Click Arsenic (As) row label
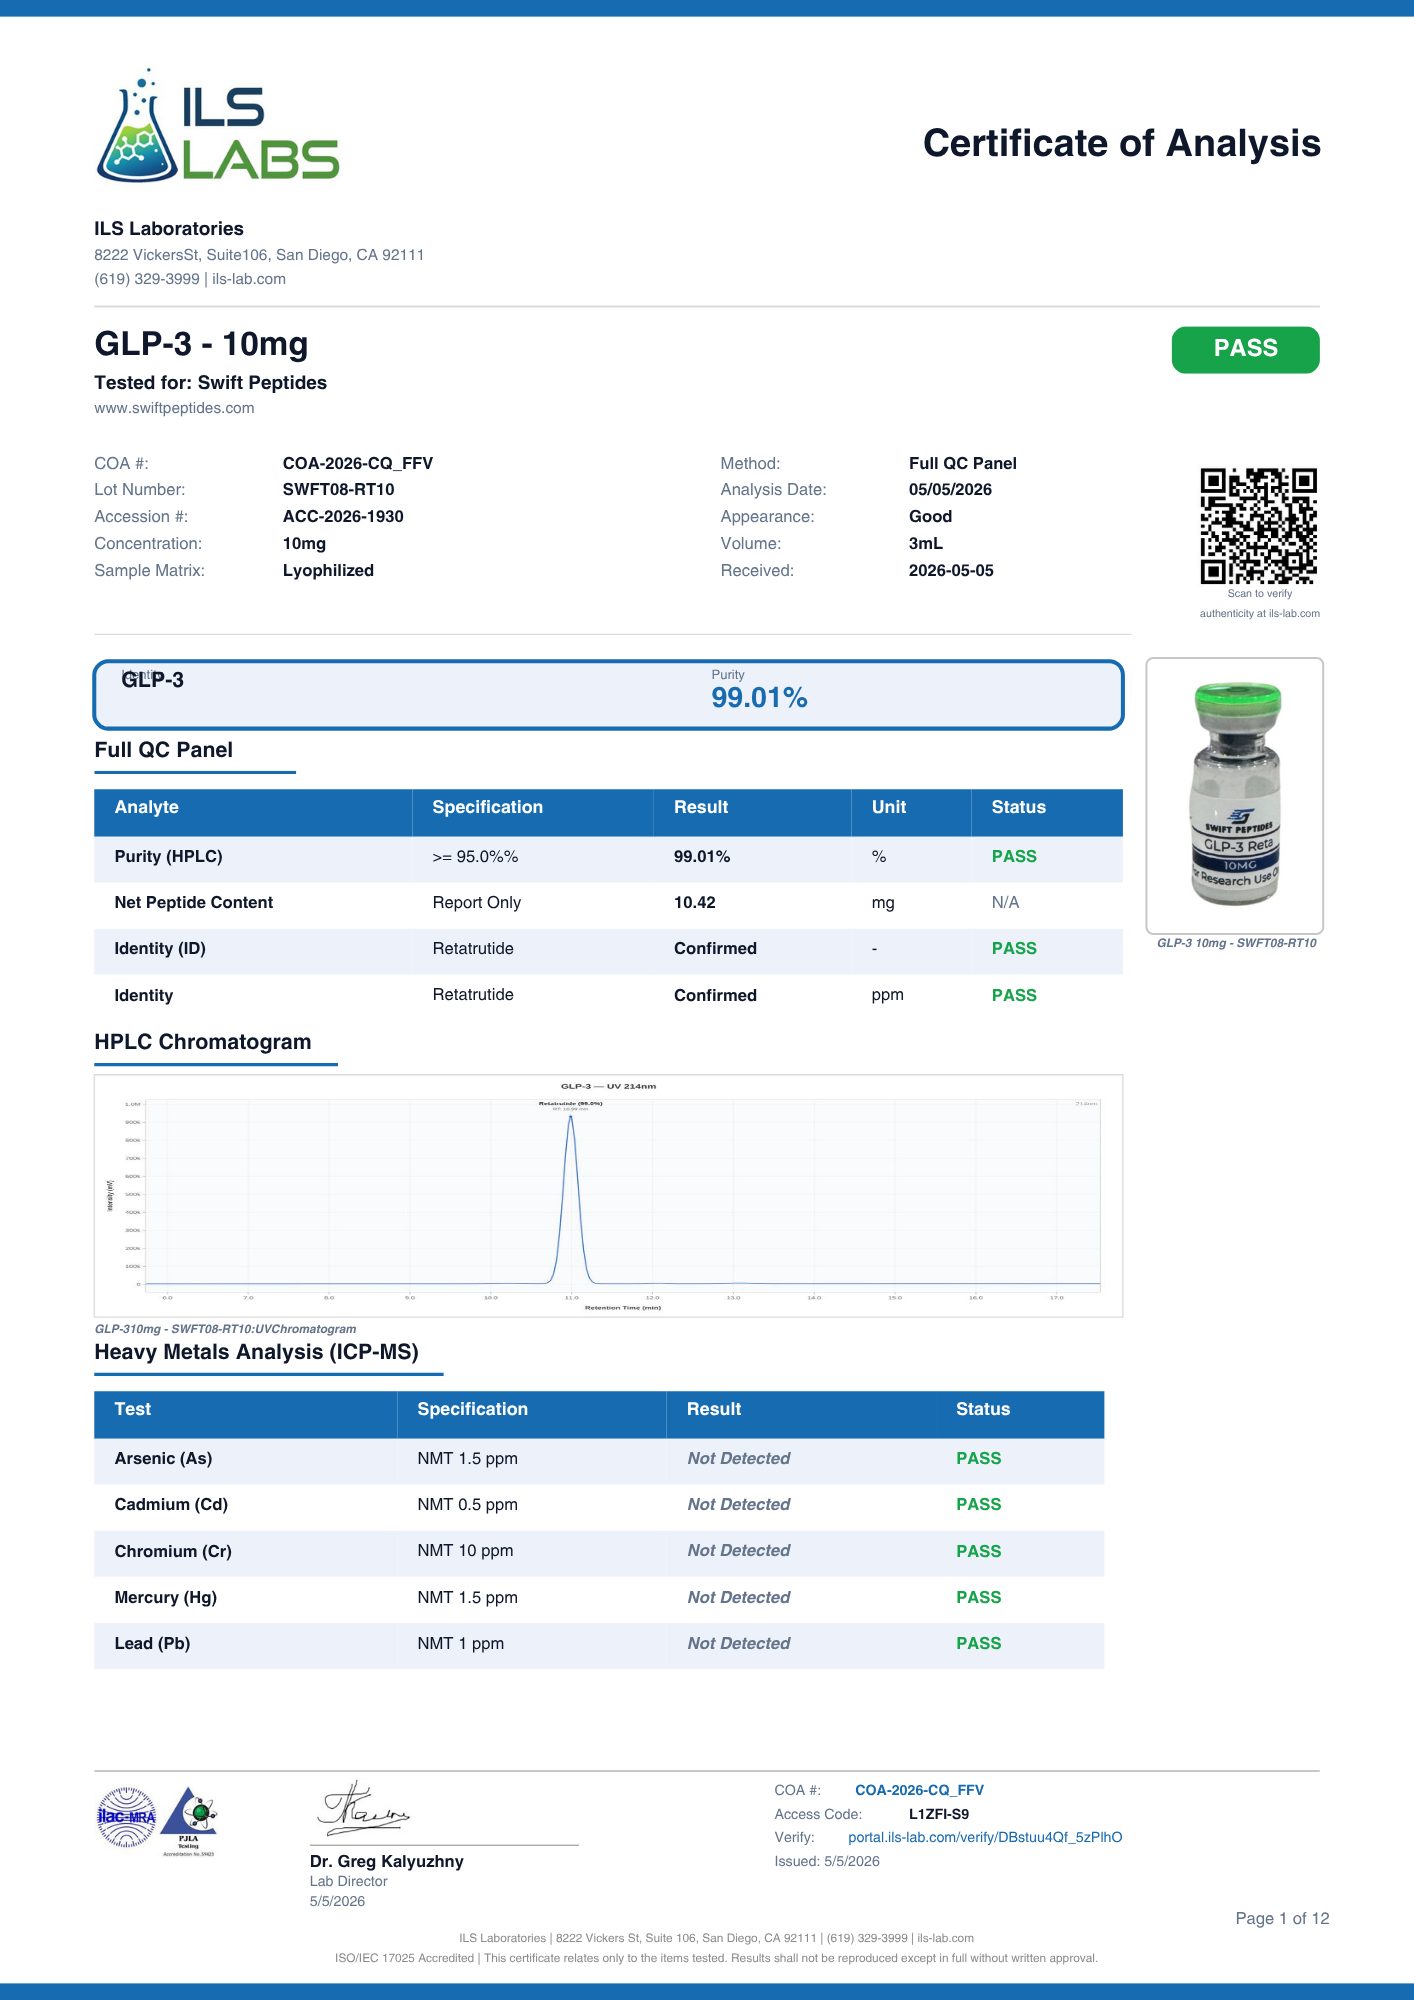 click(163, 1458)
